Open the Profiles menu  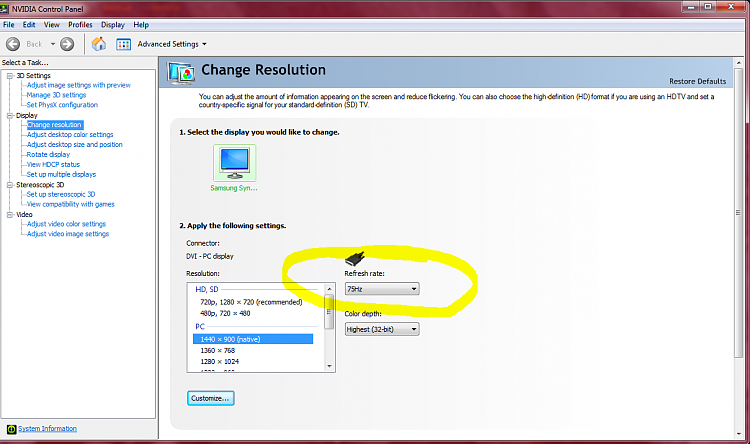80,25
